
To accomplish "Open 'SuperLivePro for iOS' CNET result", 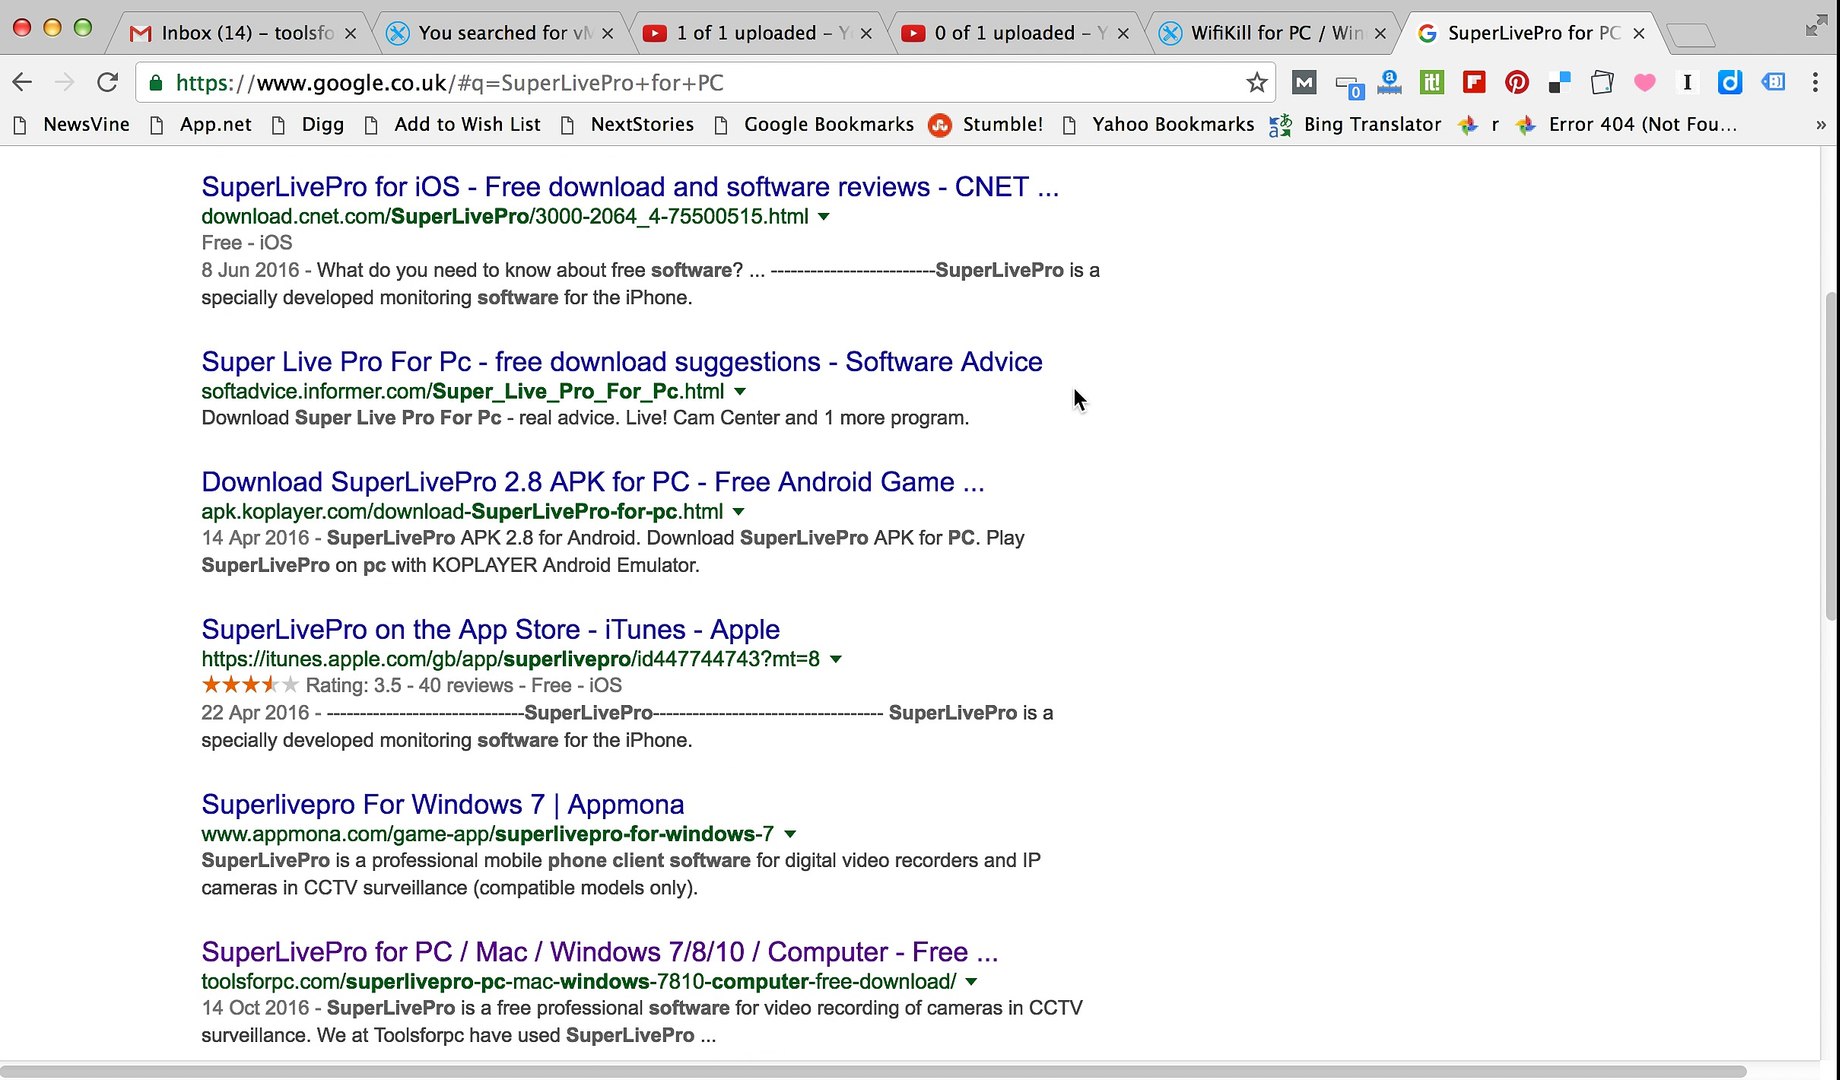I will (x=630, y=187).
